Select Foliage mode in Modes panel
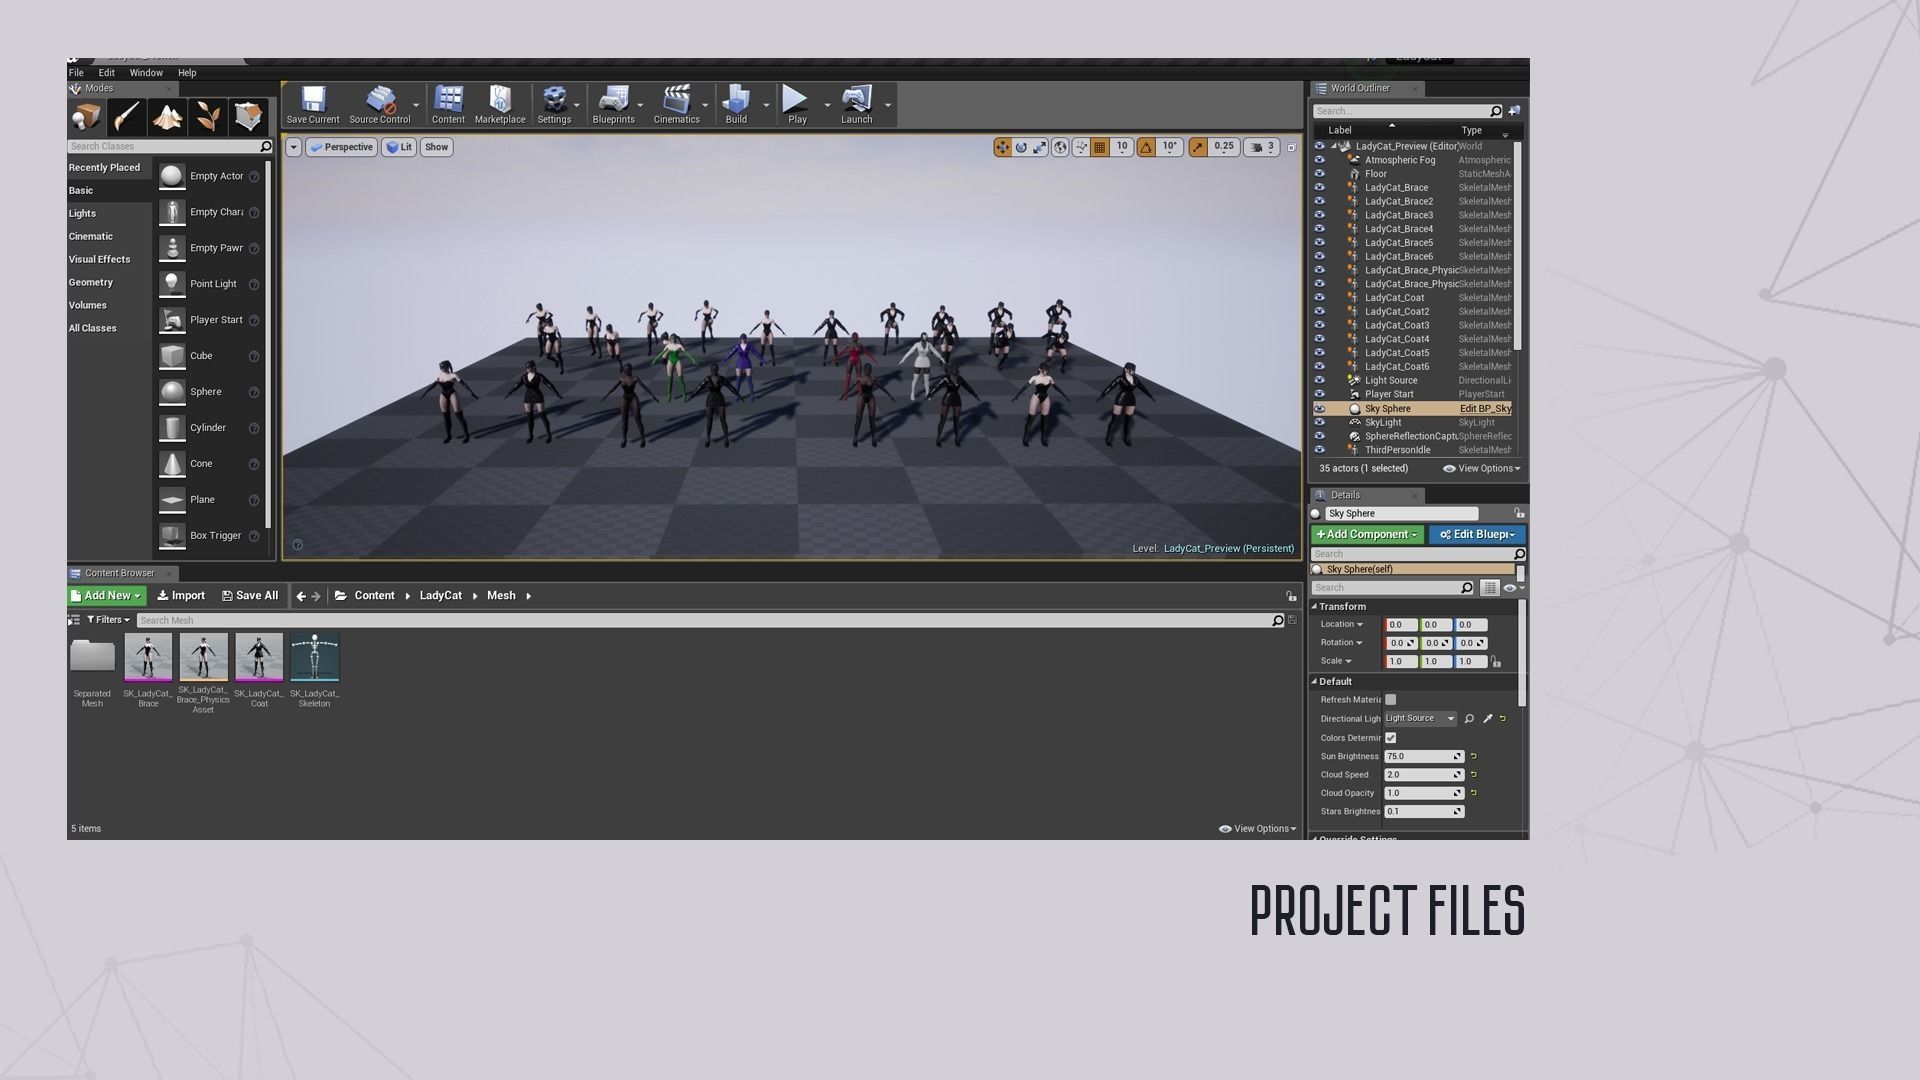Screen dimensions: 1920x1080 208,117
